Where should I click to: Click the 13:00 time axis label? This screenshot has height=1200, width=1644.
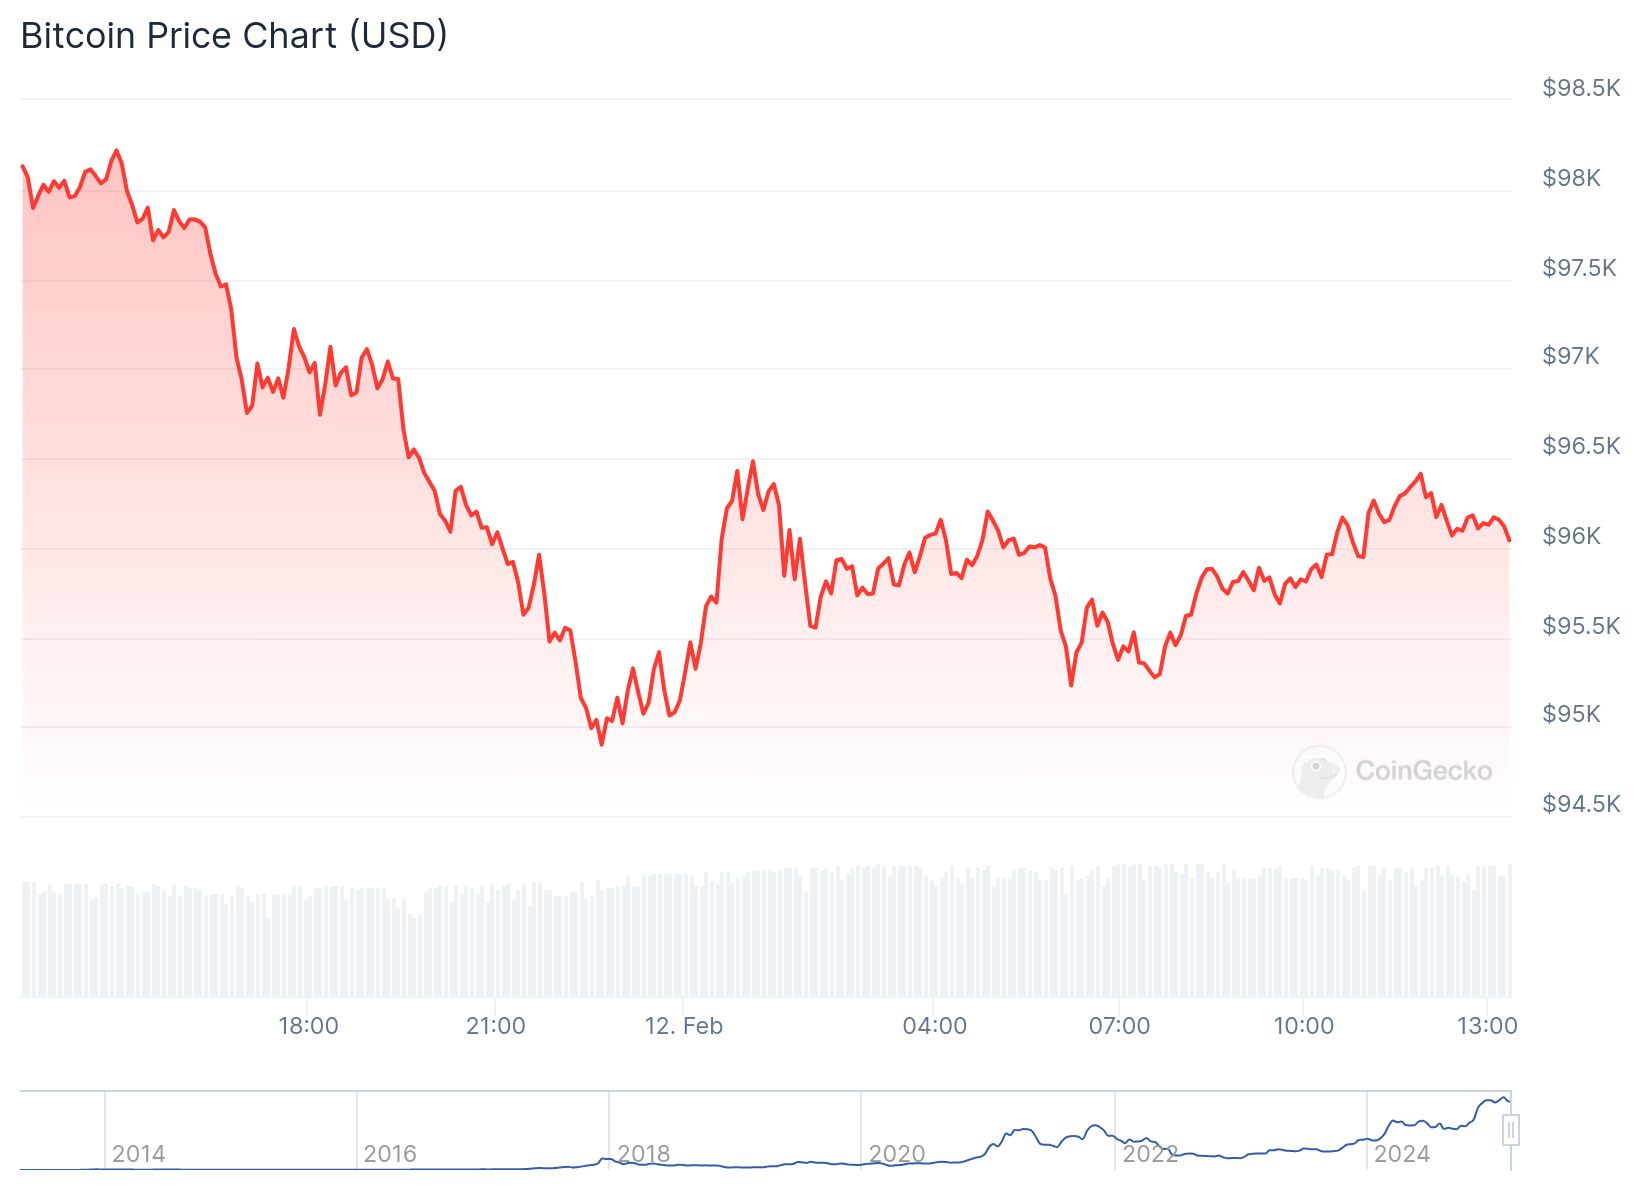pyautogui.click(x=1487, y=1026)
